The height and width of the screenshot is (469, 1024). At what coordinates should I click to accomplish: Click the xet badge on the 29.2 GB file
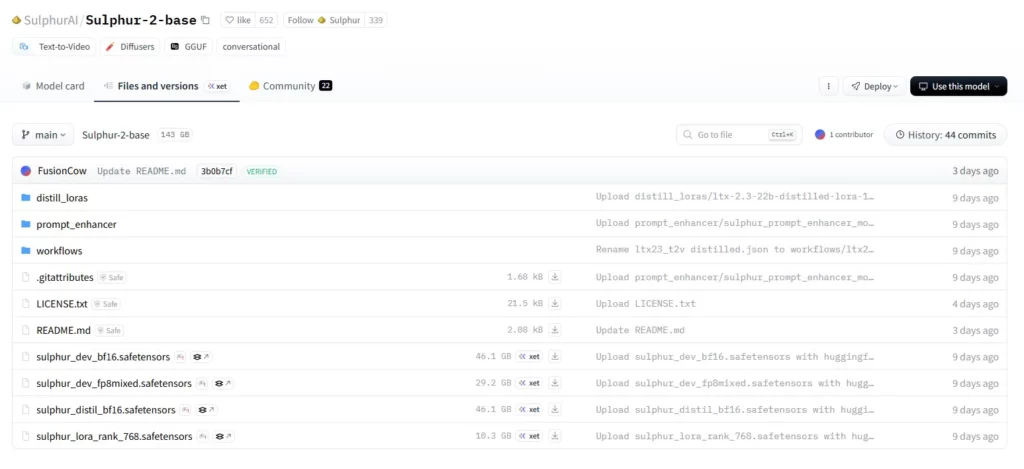530,383
